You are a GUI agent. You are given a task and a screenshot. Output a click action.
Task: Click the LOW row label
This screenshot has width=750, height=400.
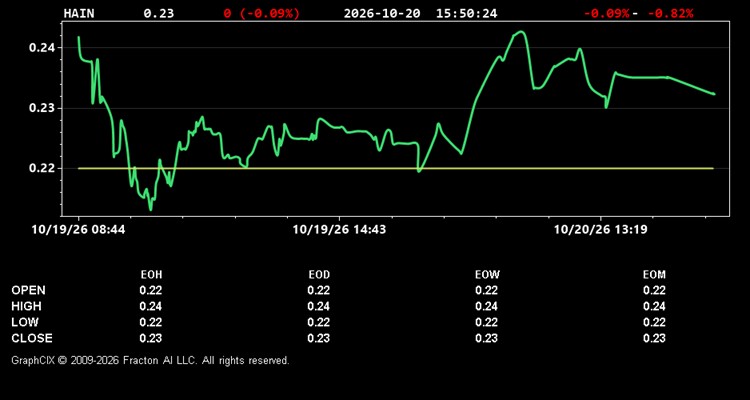click(x=25, y=322)
